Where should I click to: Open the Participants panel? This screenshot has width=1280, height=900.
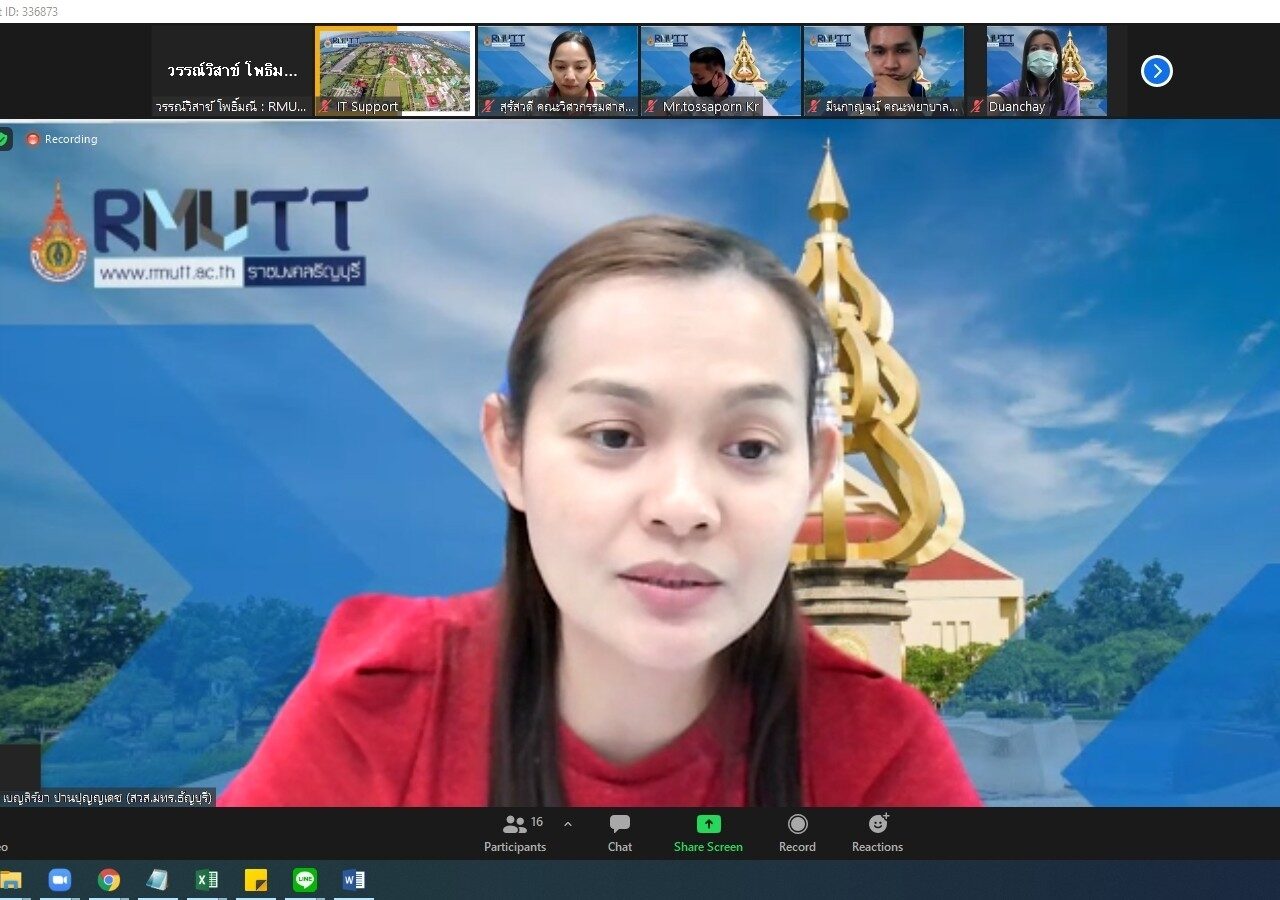pyautogui.click(x=516, y=833)
